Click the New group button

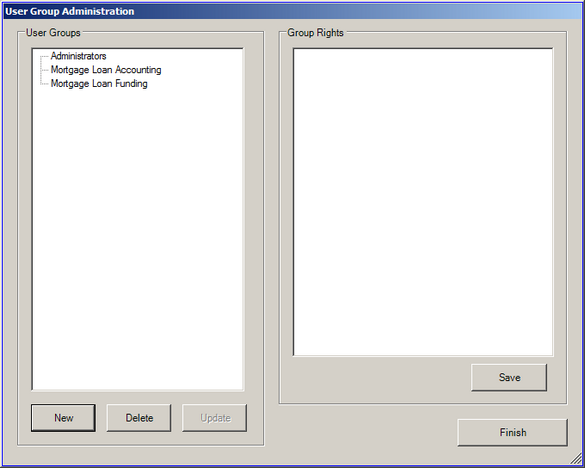click(63, 418)
